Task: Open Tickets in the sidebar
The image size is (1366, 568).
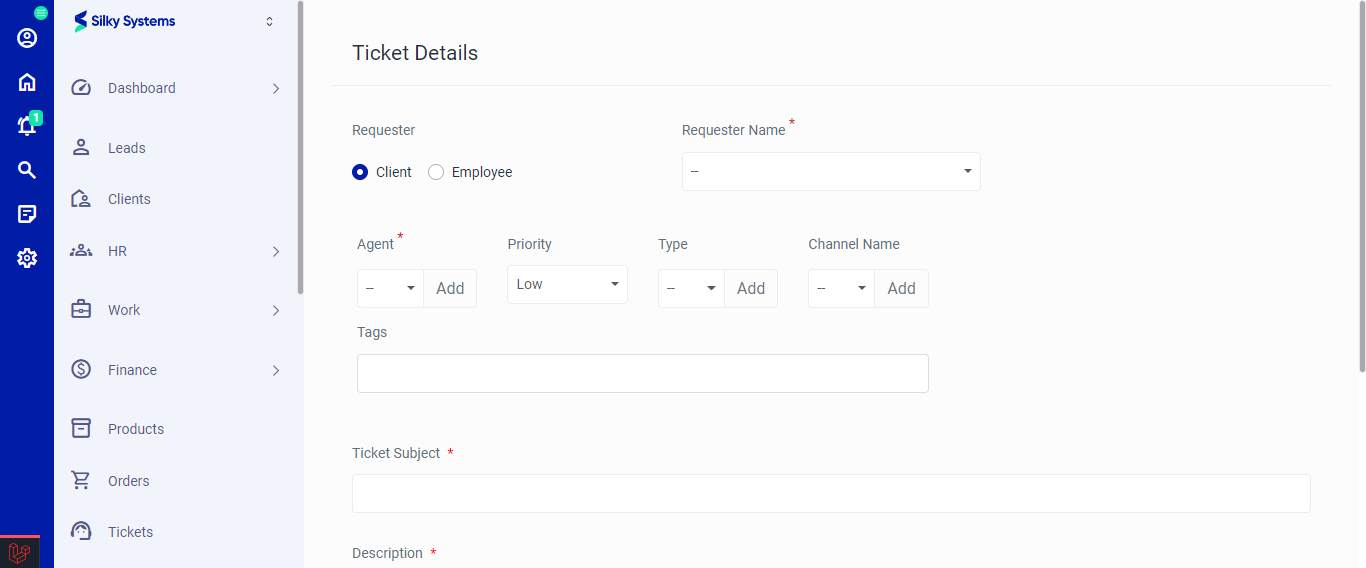Action: click(130, 532)
